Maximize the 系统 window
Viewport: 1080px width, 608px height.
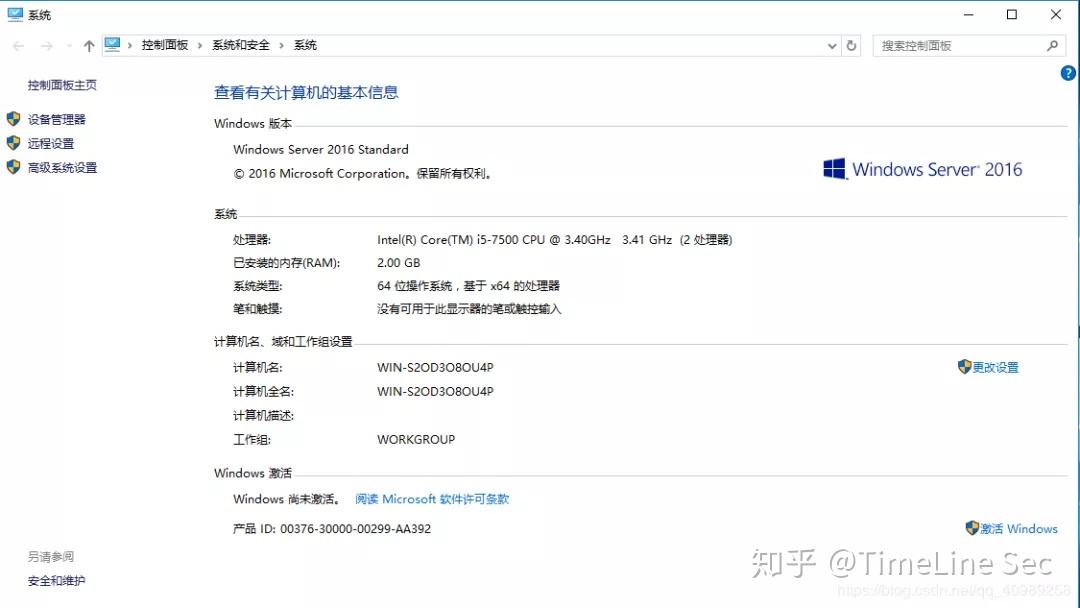tap(1012, 14)
